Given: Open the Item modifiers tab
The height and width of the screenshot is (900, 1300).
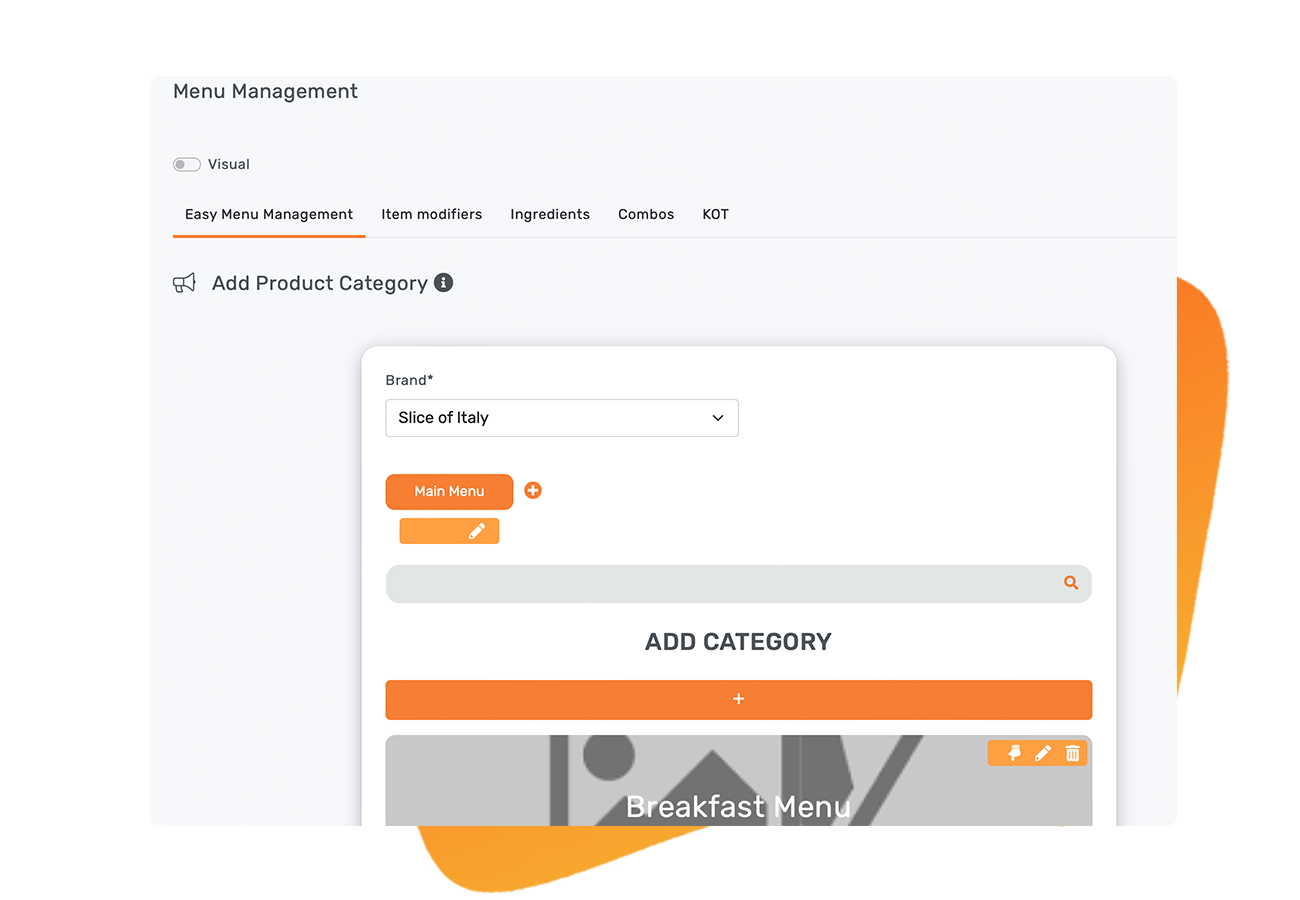Looking at the screenshot, I should pos(431,214).
